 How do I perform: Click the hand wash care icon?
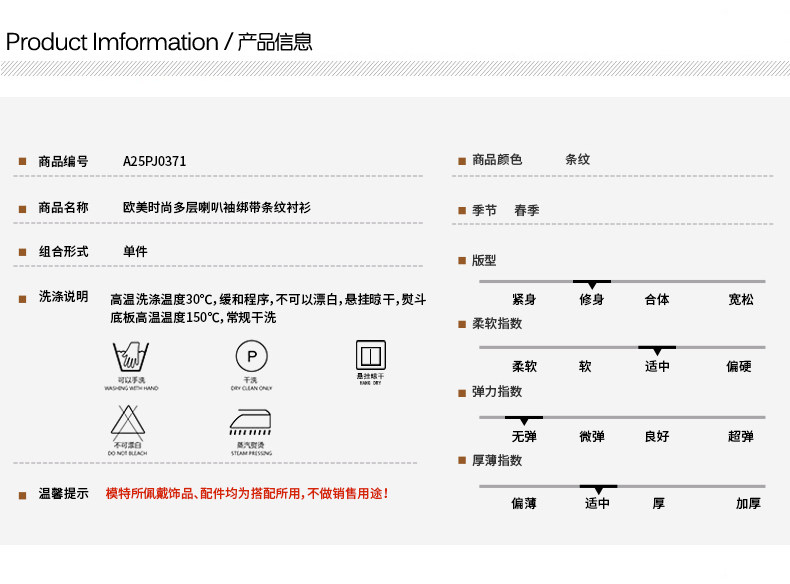[130, 356]
